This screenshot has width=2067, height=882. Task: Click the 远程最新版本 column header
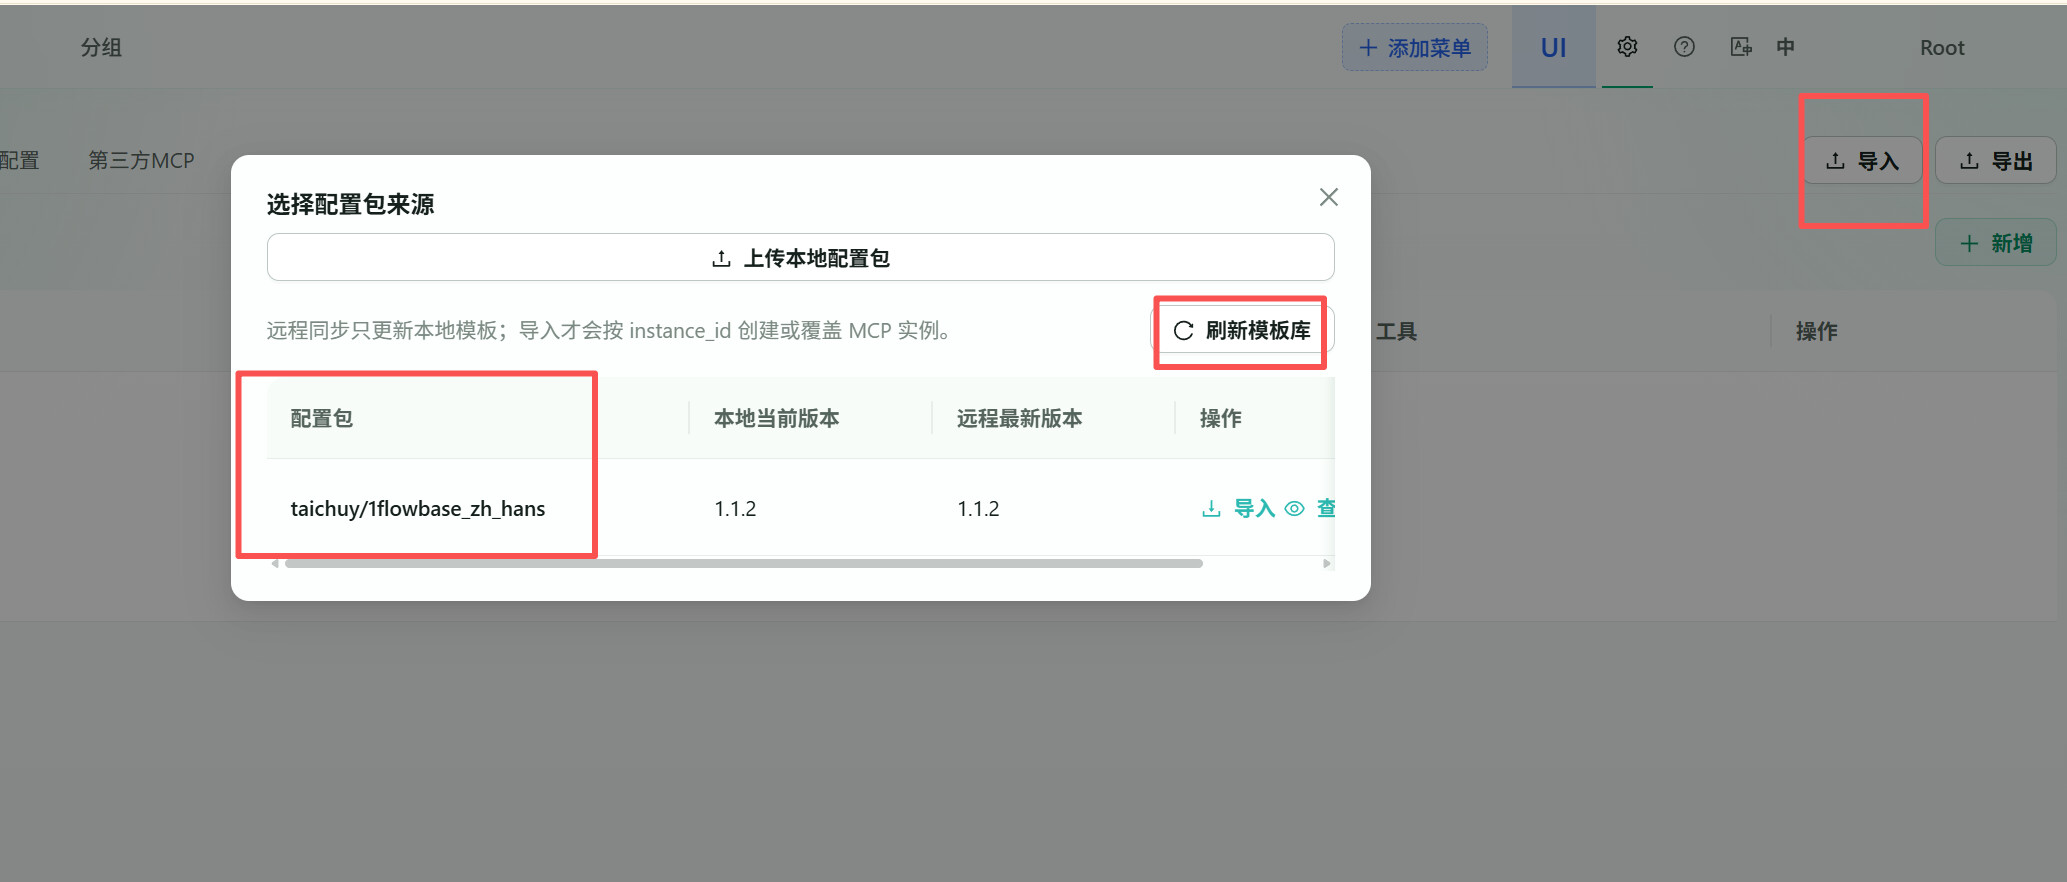point(1053,418)
